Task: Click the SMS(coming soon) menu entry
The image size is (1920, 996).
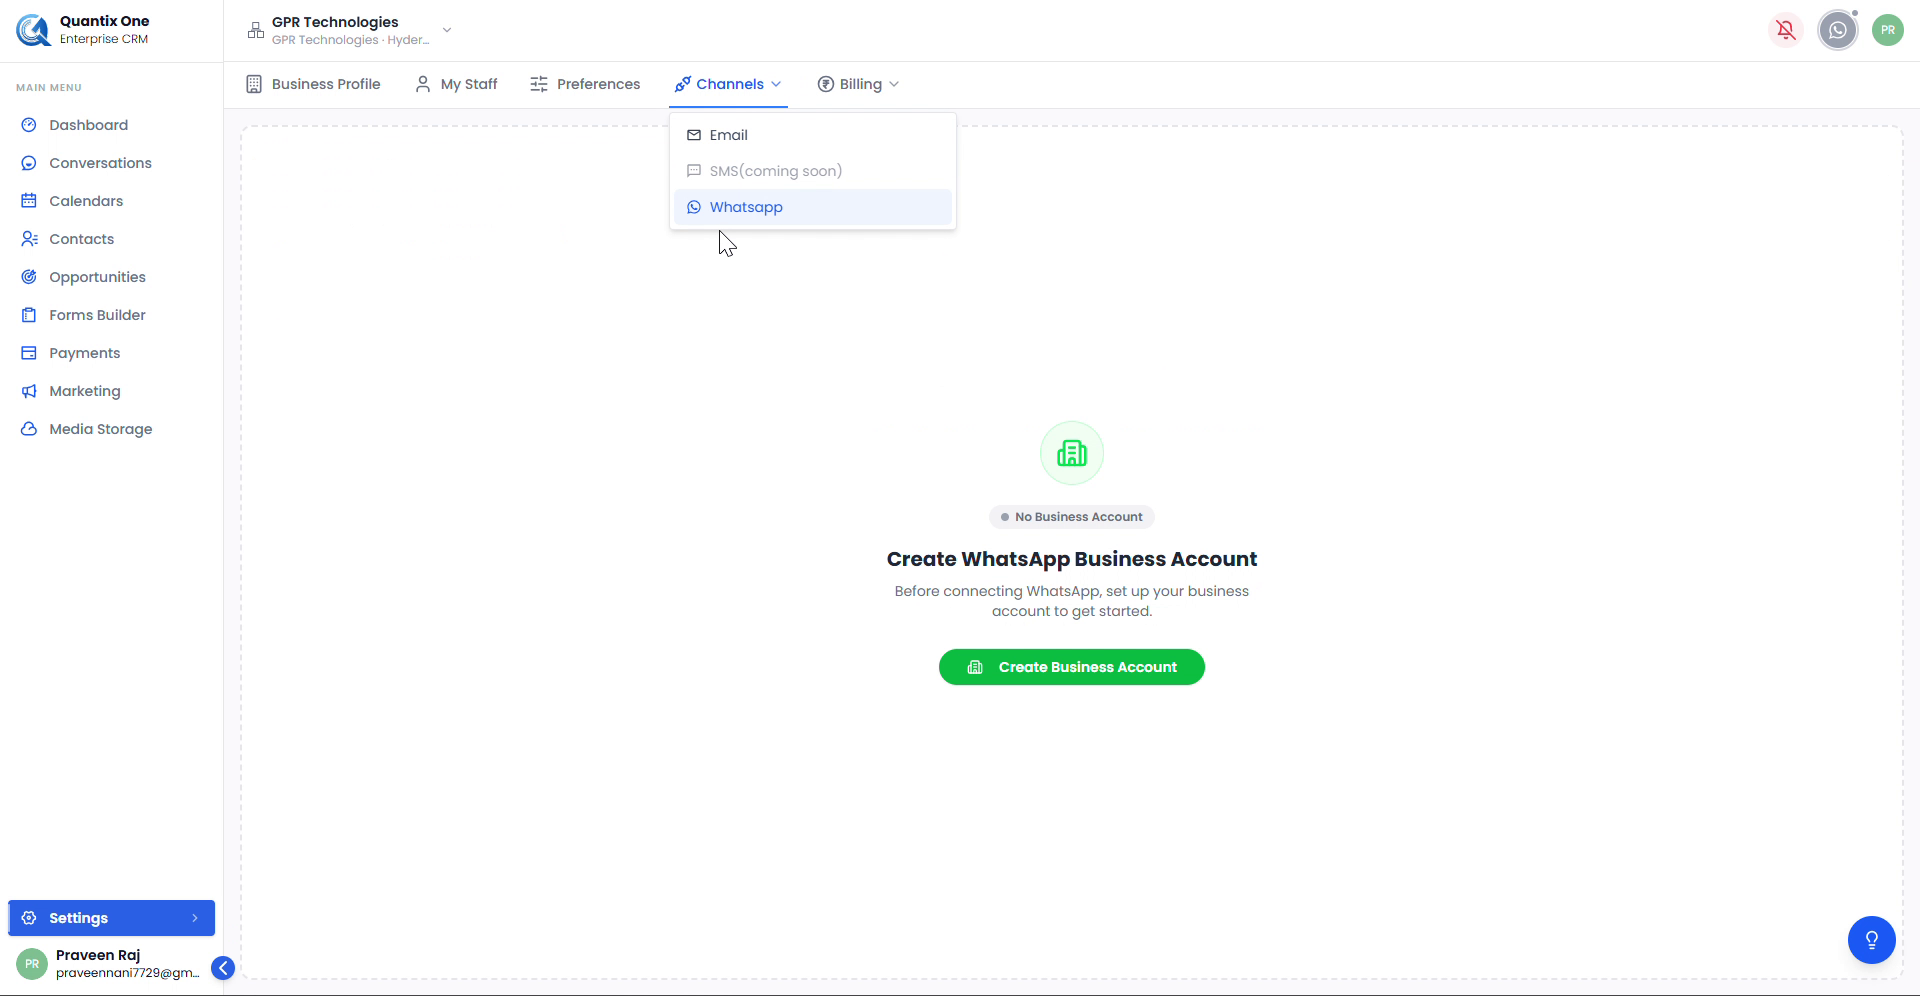Action: click(x=813, y=171)
